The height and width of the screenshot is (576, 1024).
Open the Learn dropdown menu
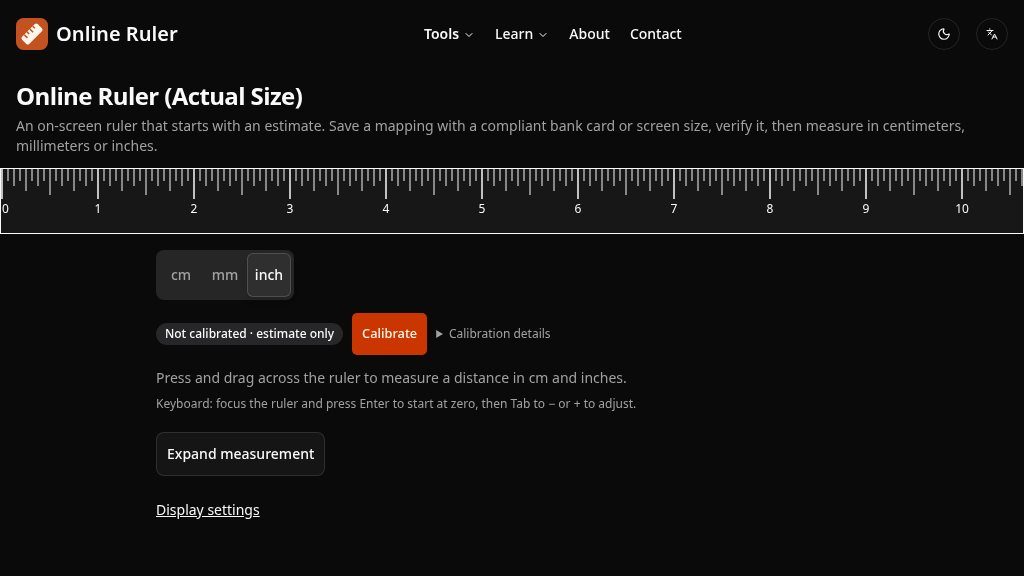[520, 34]
